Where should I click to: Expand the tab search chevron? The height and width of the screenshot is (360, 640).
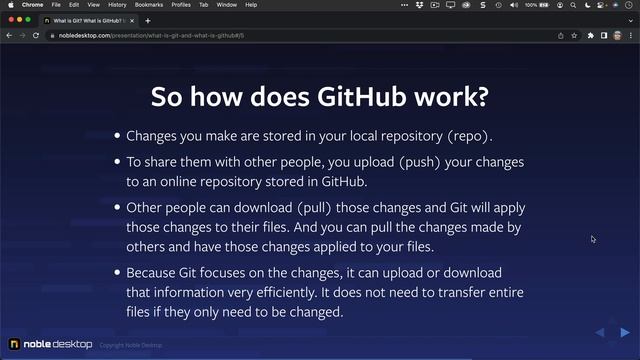[631, 21]
